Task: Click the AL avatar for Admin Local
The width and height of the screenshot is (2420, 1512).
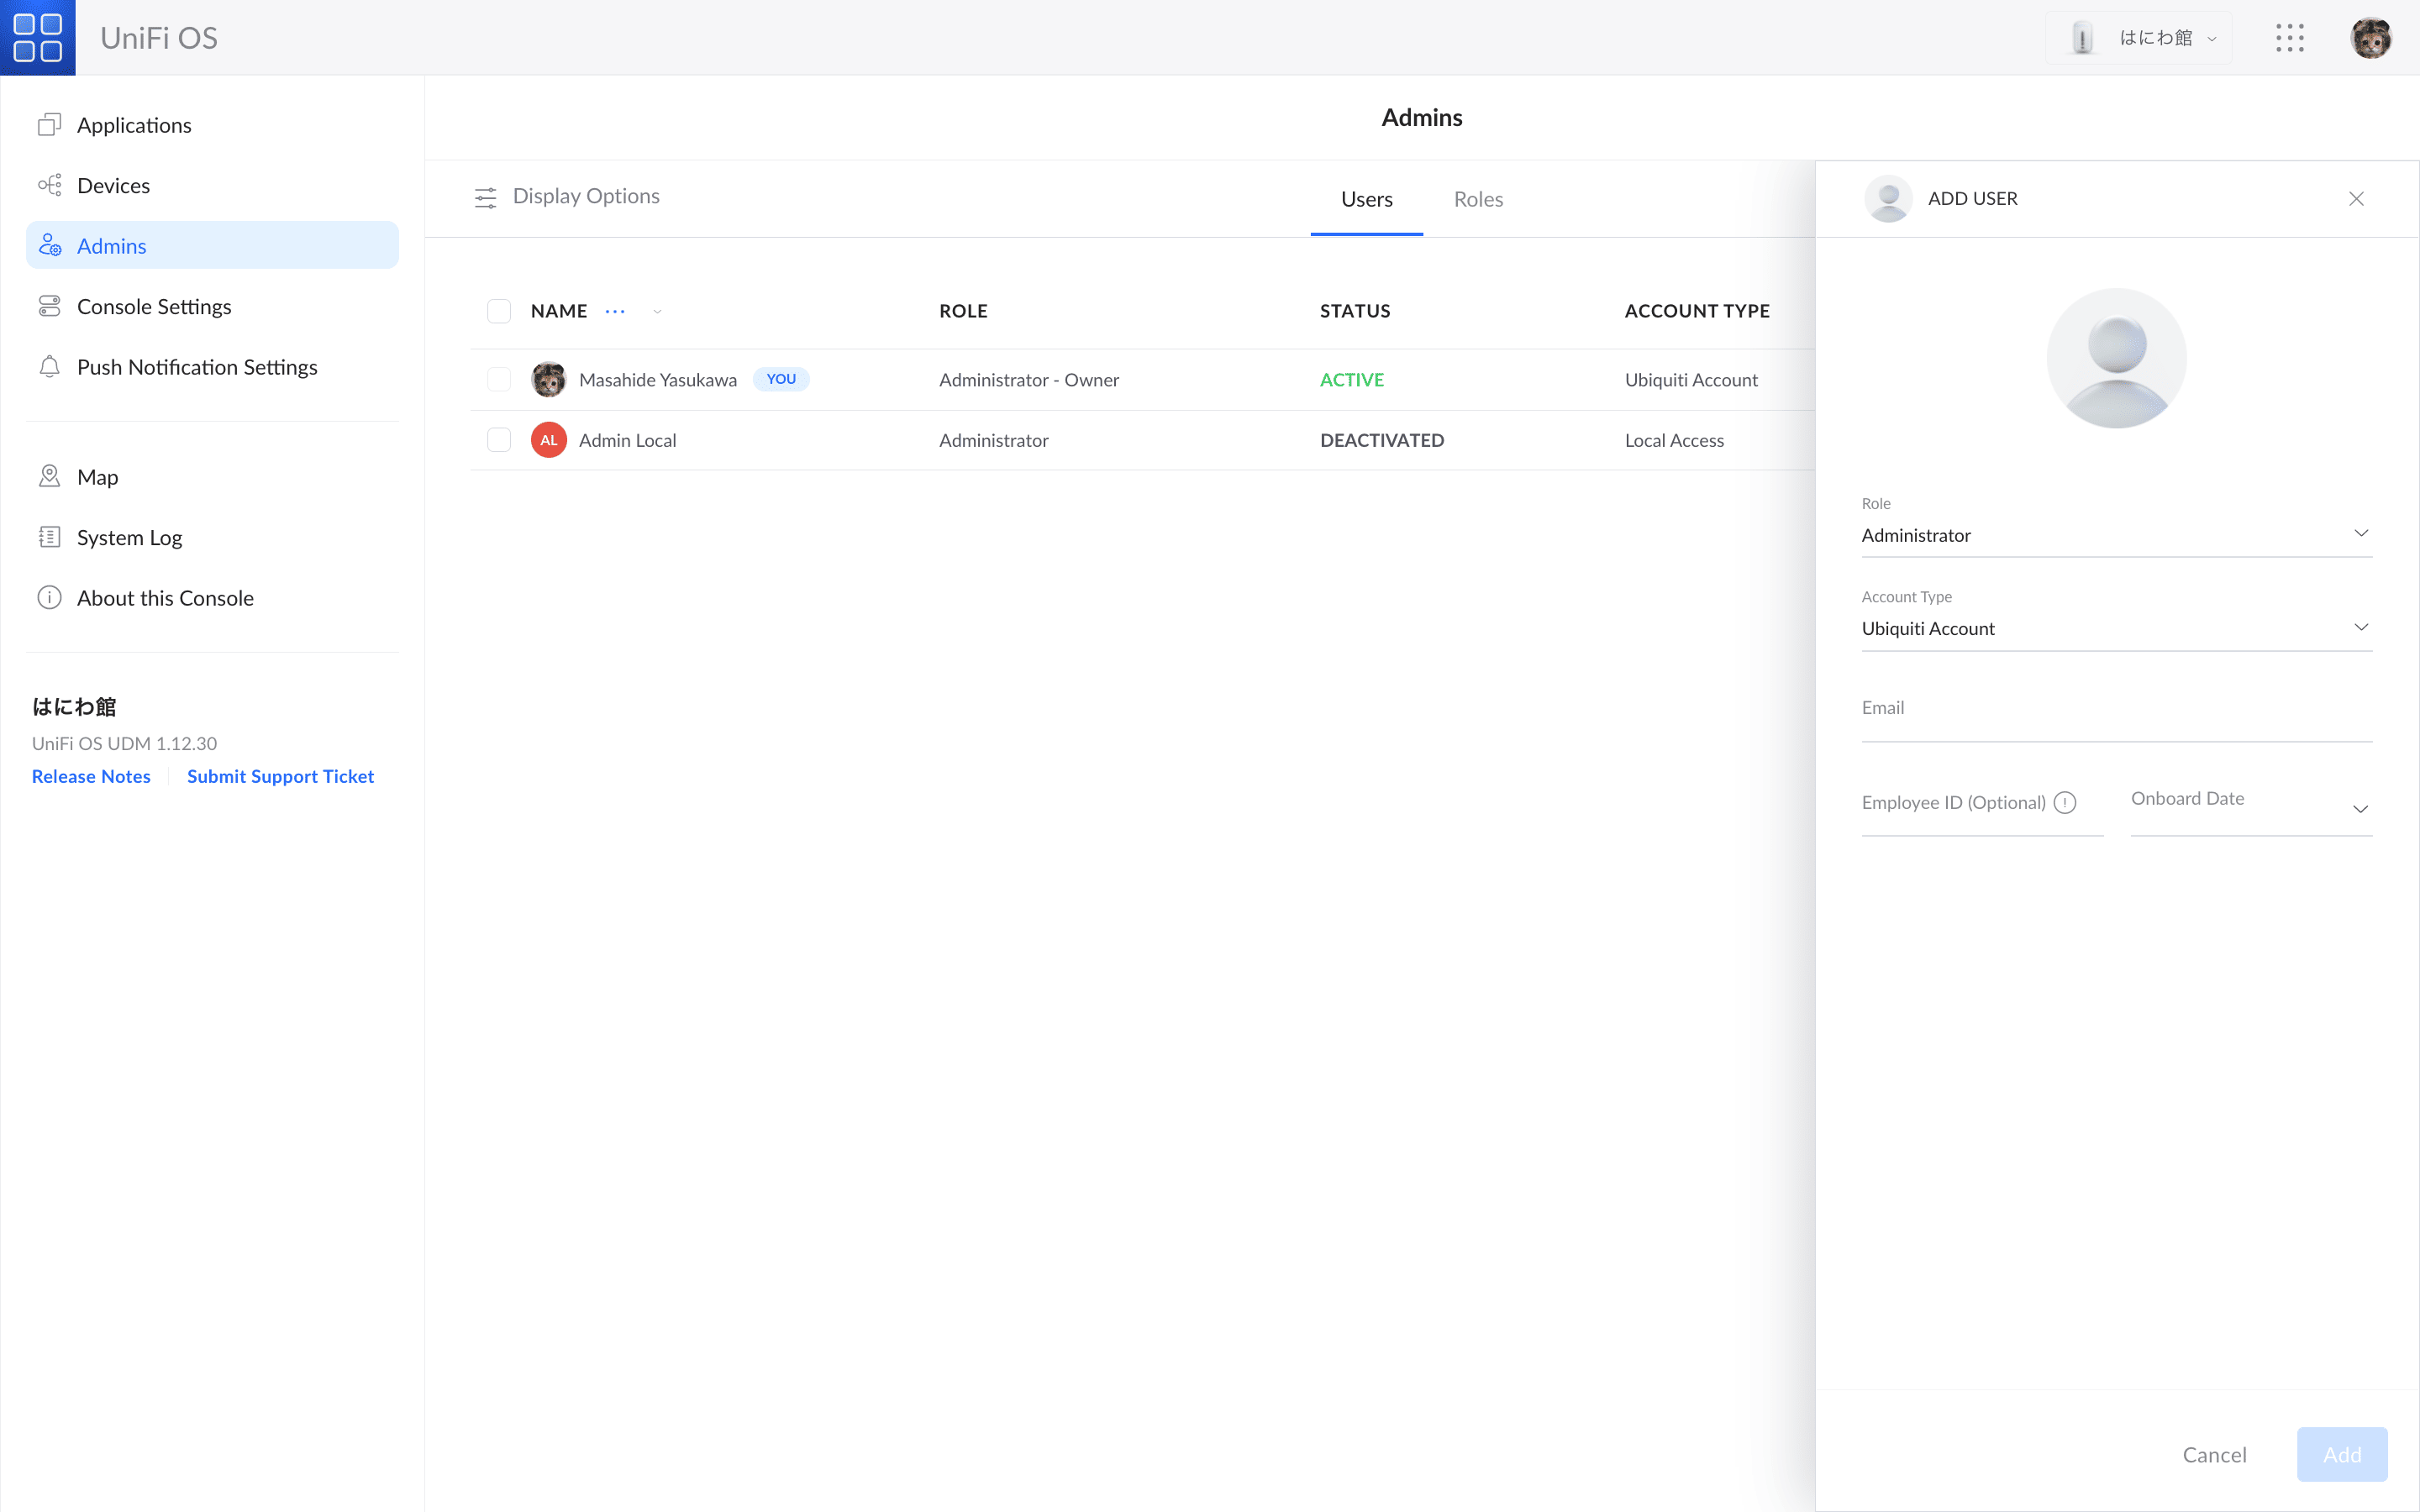Action: click(548, 440)
